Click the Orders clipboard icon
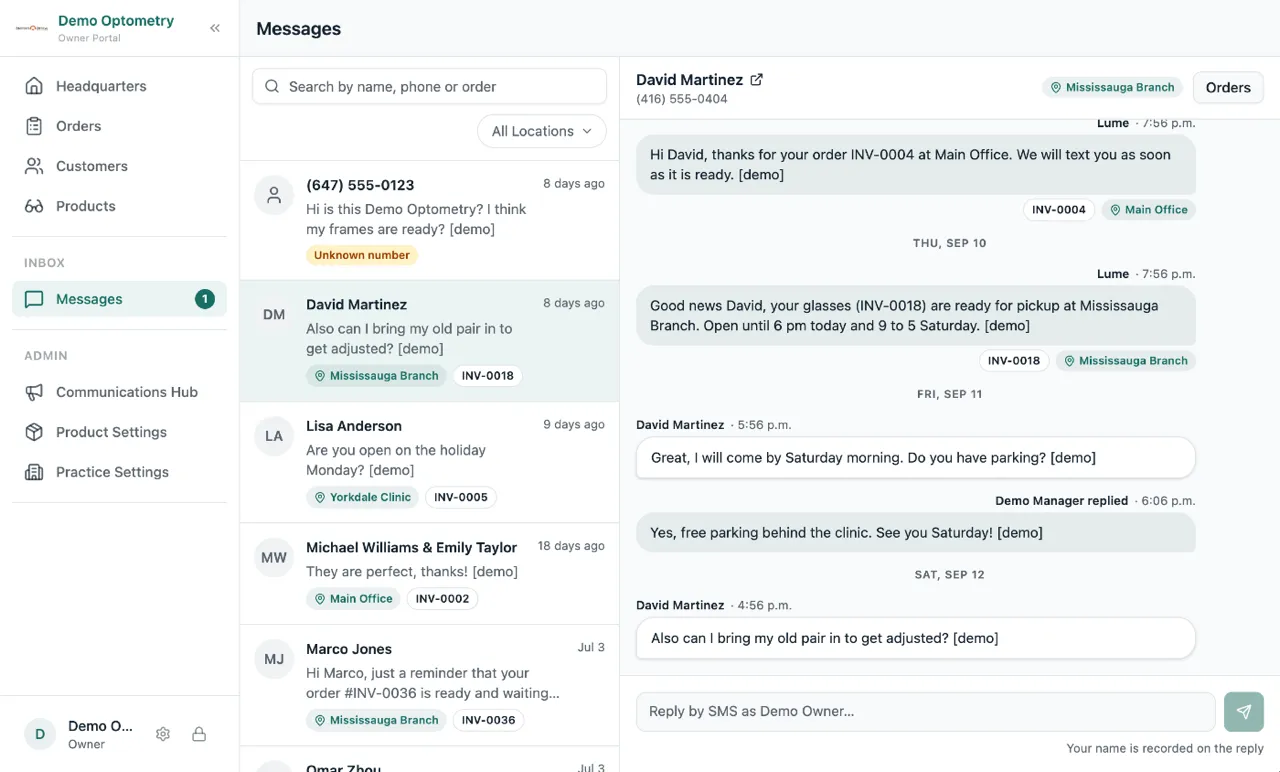The height and width of the screenshot is (772, 1280). 34,126
